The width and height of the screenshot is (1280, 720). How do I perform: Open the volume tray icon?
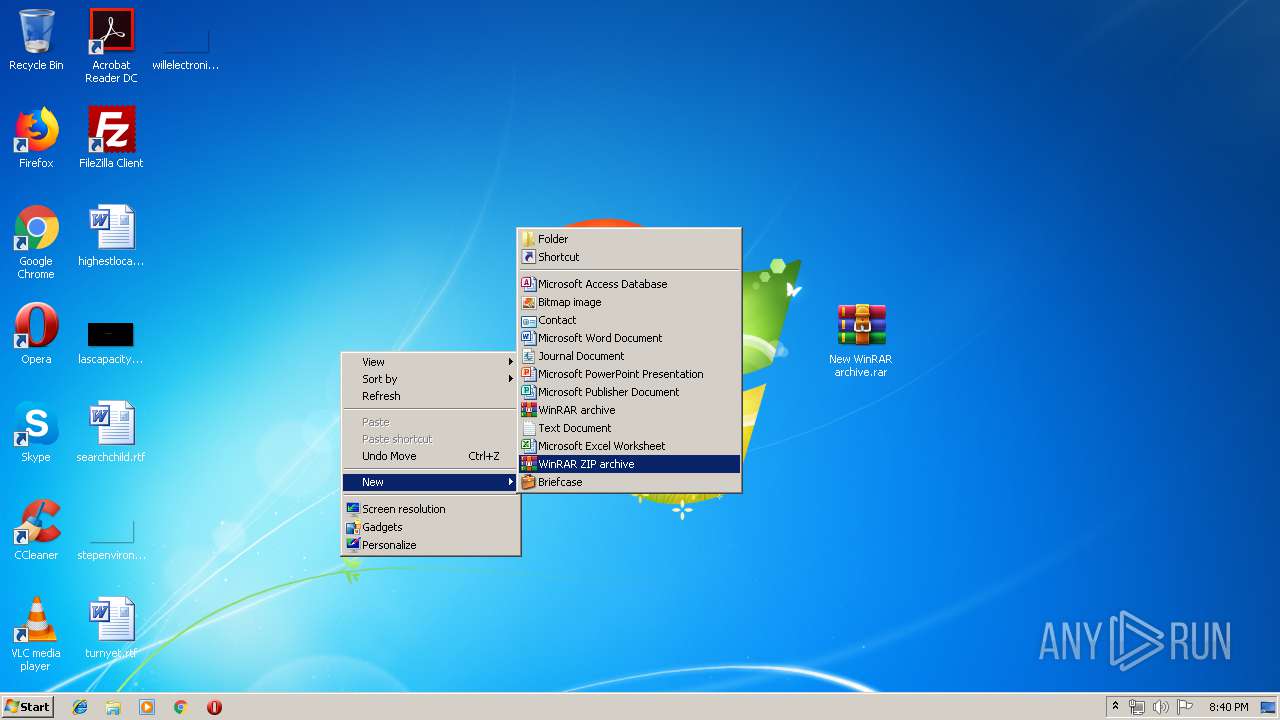point(1161,707)
